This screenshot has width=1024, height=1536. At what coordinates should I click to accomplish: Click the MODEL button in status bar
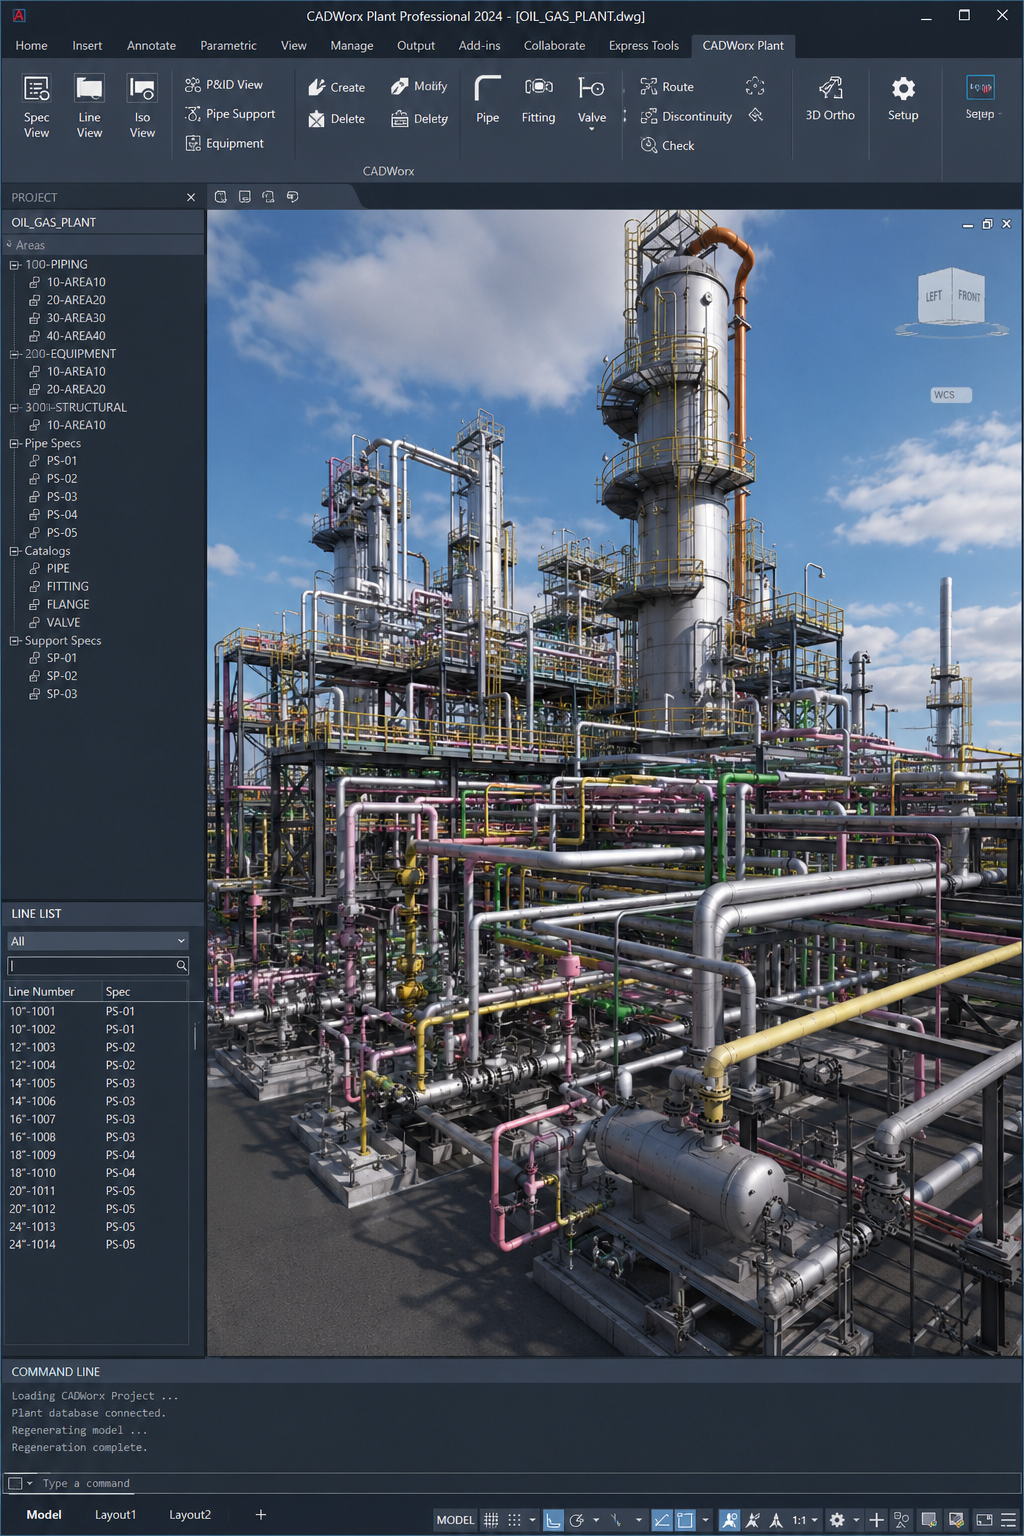(455, 1520)
